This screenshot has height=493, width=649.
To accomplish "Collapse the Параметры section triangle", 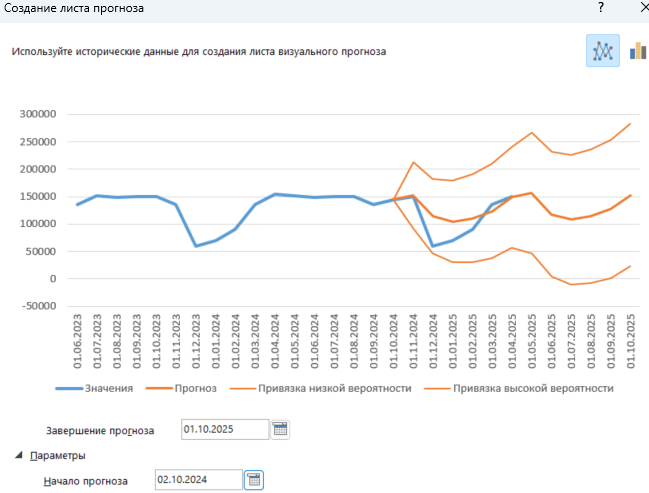I will pyautogui.click(x=19, y=455).
